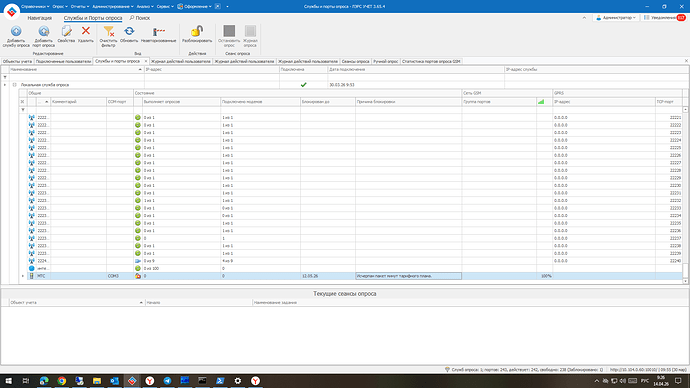Open Отчеты menu
The height and width of the screenshot is (388, 690).
click(x=80, y=7)
